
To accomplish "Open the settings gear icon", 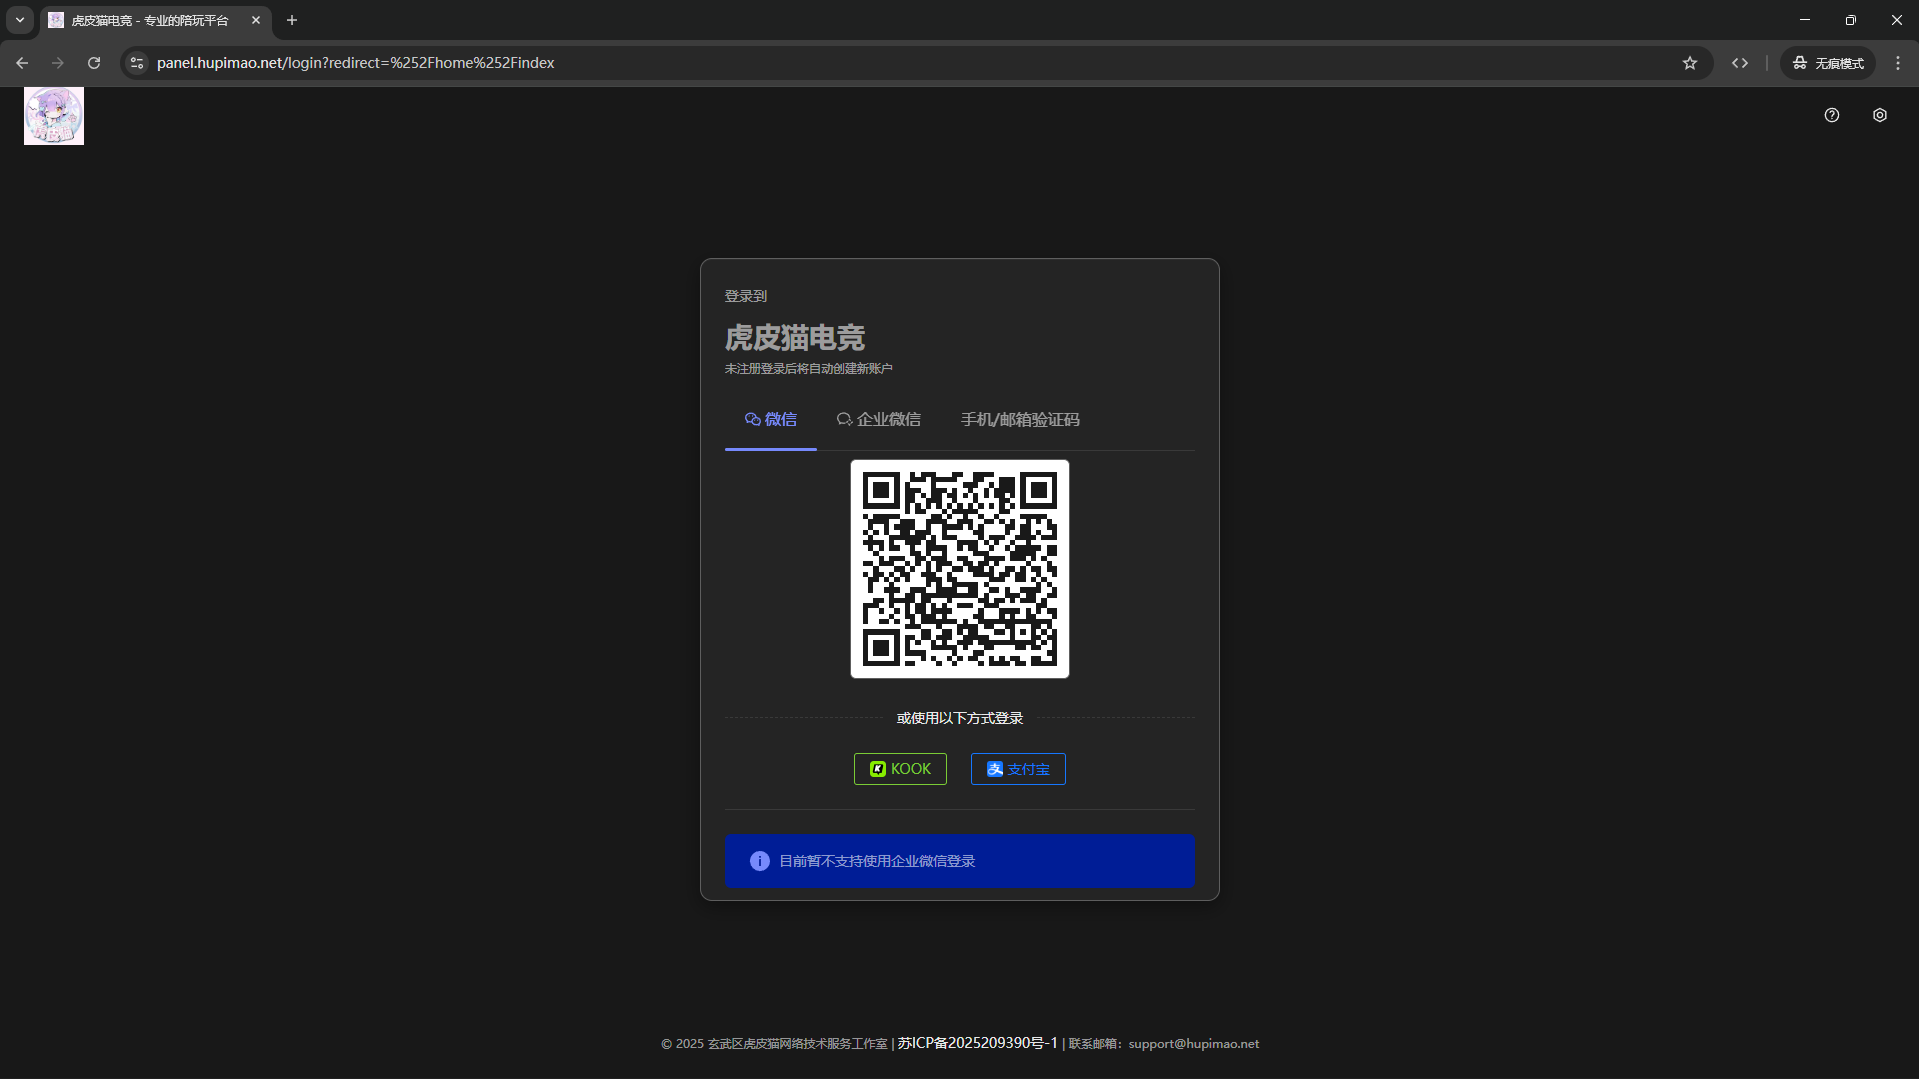I will [x=1879, y=115].
